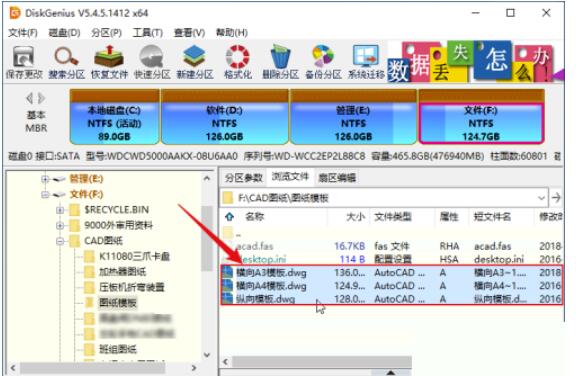Switch to the 浏览文件 tab
Viewport: 576px width, 376px height.
(x=290, y=177)
